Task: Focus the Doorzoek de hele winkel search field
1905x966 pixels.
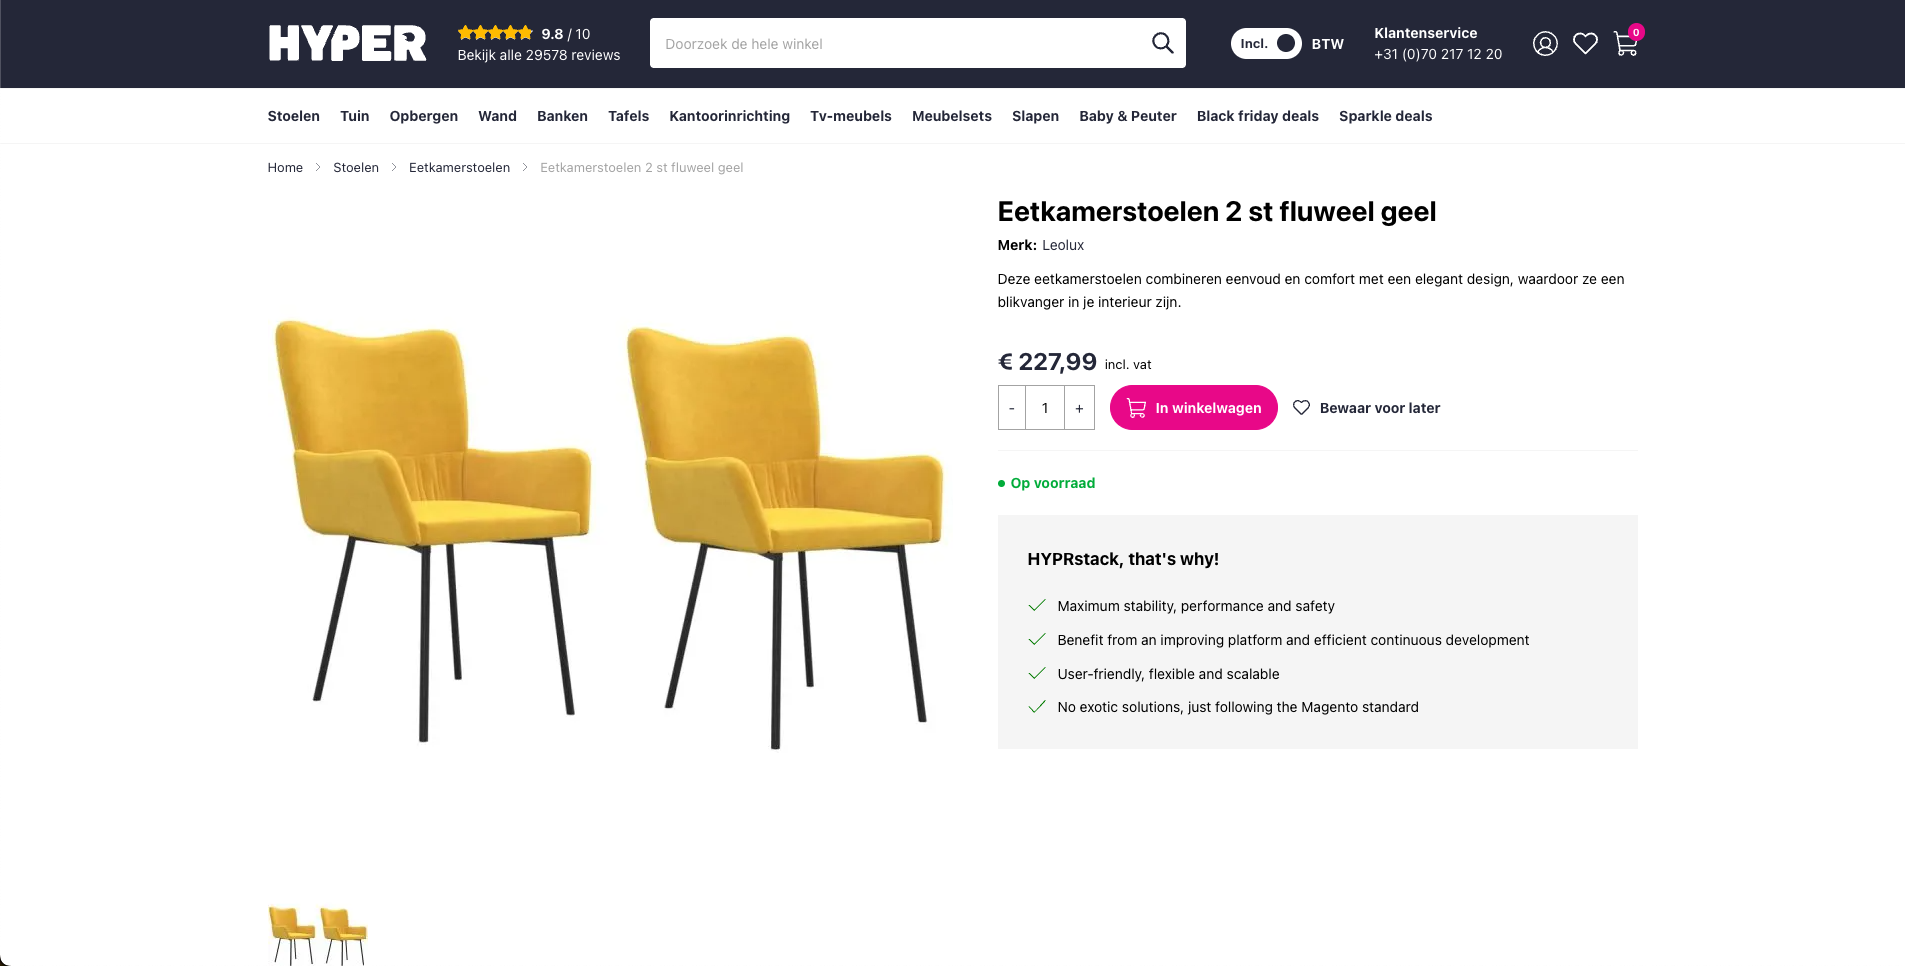Action: click(900, 44)
